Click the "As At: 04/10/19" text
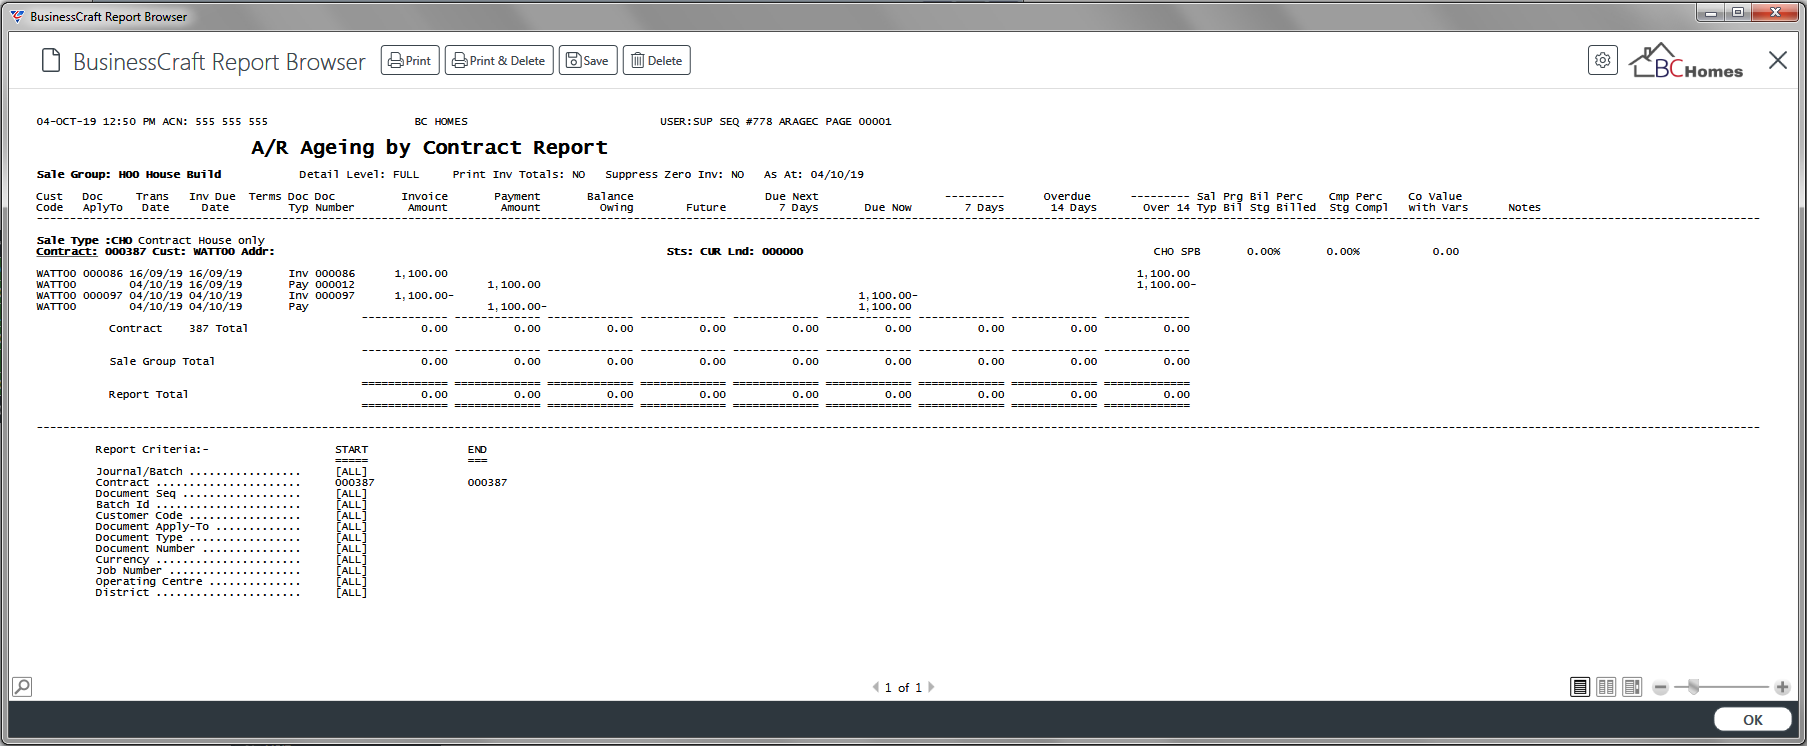Viewport: 1807px width, 746px height. coord(814,175)
